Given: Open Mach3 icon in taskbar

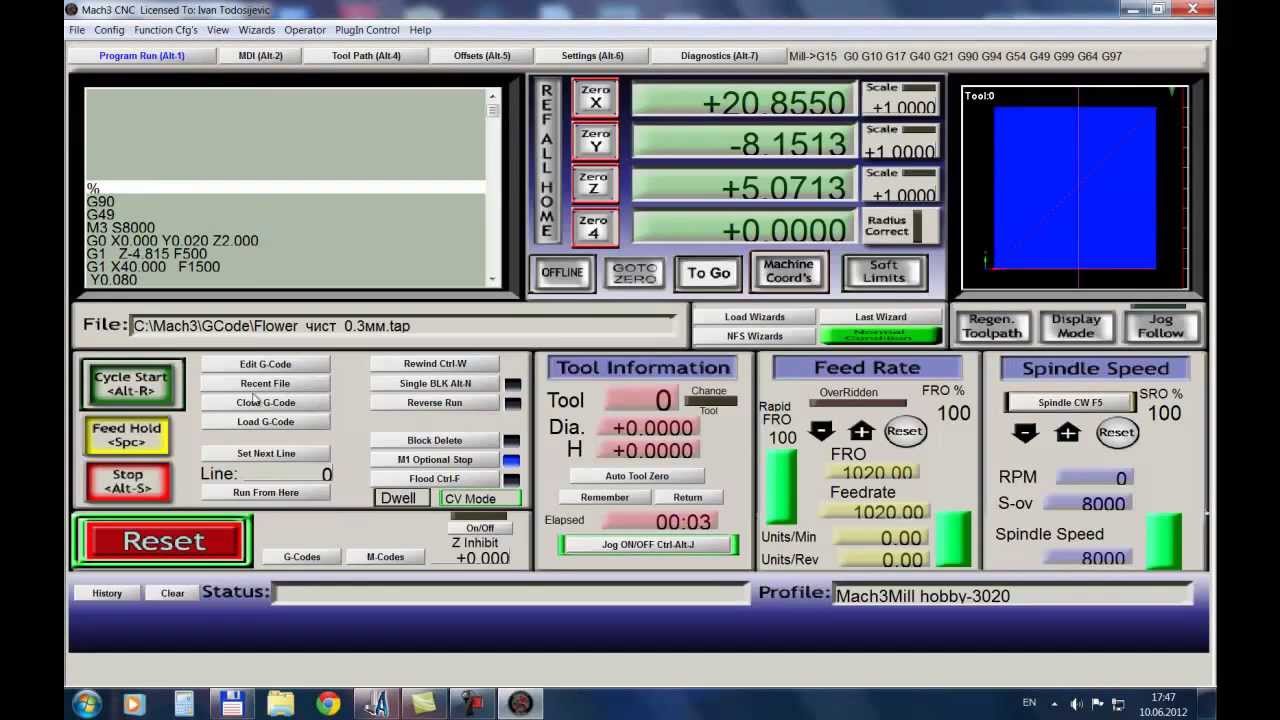Looking at the screenshot, I should [519, 704].
